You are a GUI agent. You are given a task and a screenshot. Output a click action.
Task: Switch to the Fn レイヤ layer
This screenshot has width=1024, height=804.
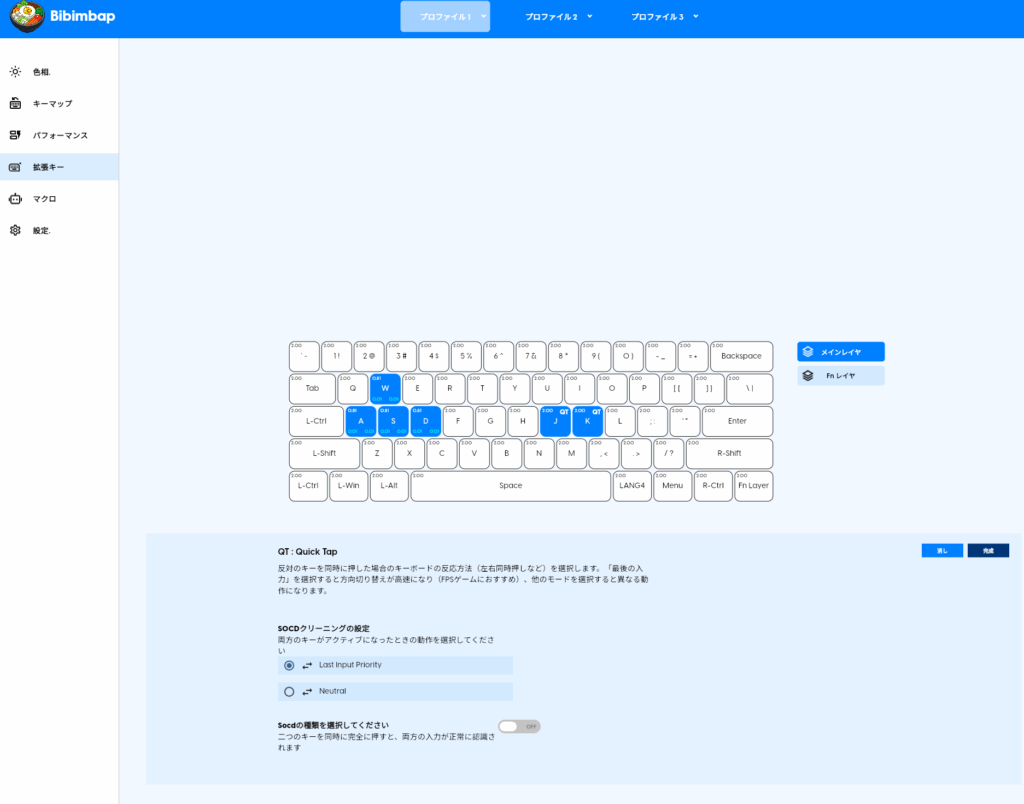(x=840, y=376)
